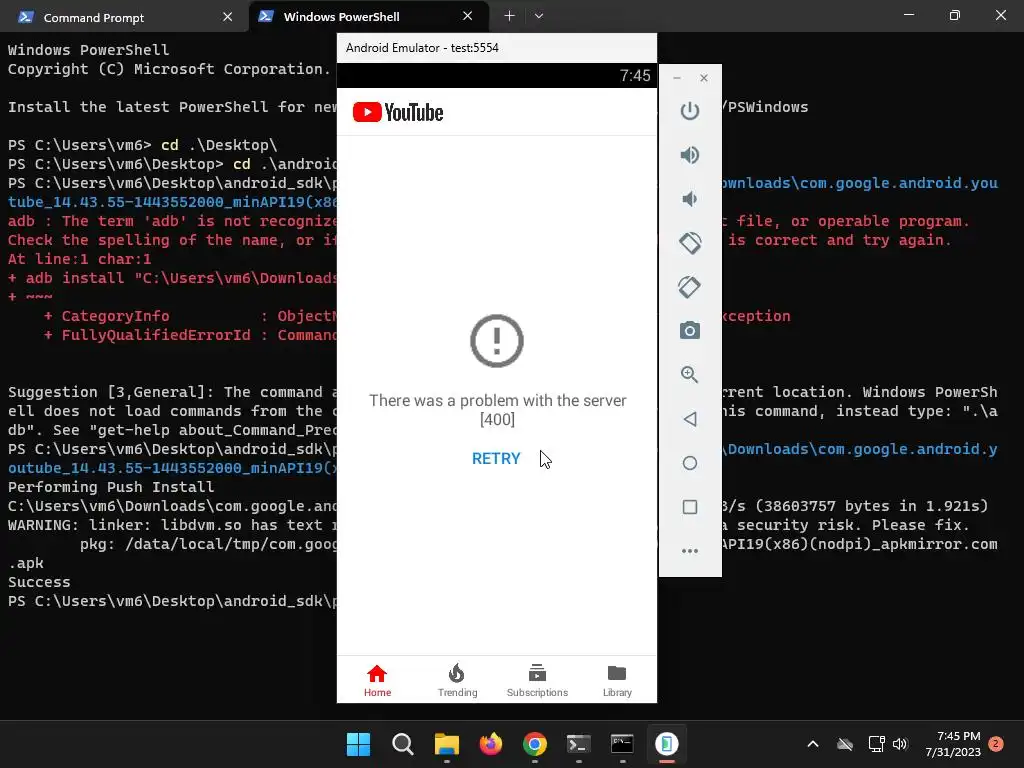The image size is (1024, 768).
Task: Rotate emulator right with the lower rotate icon
Action: click(690, 287)
